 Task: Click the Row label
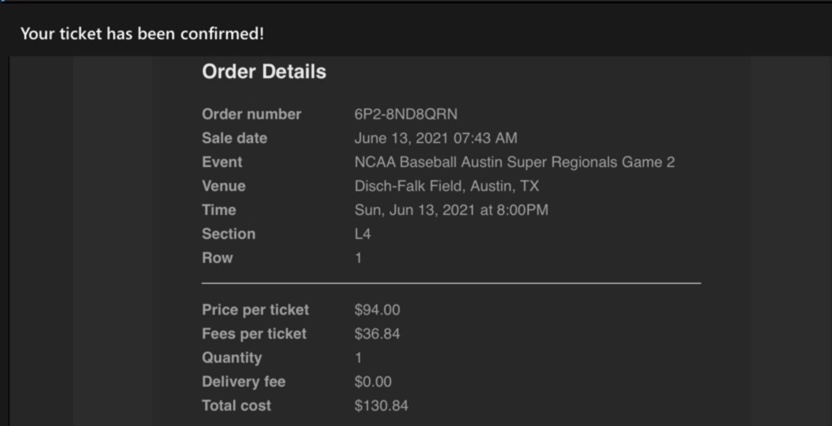click(217, 258)
